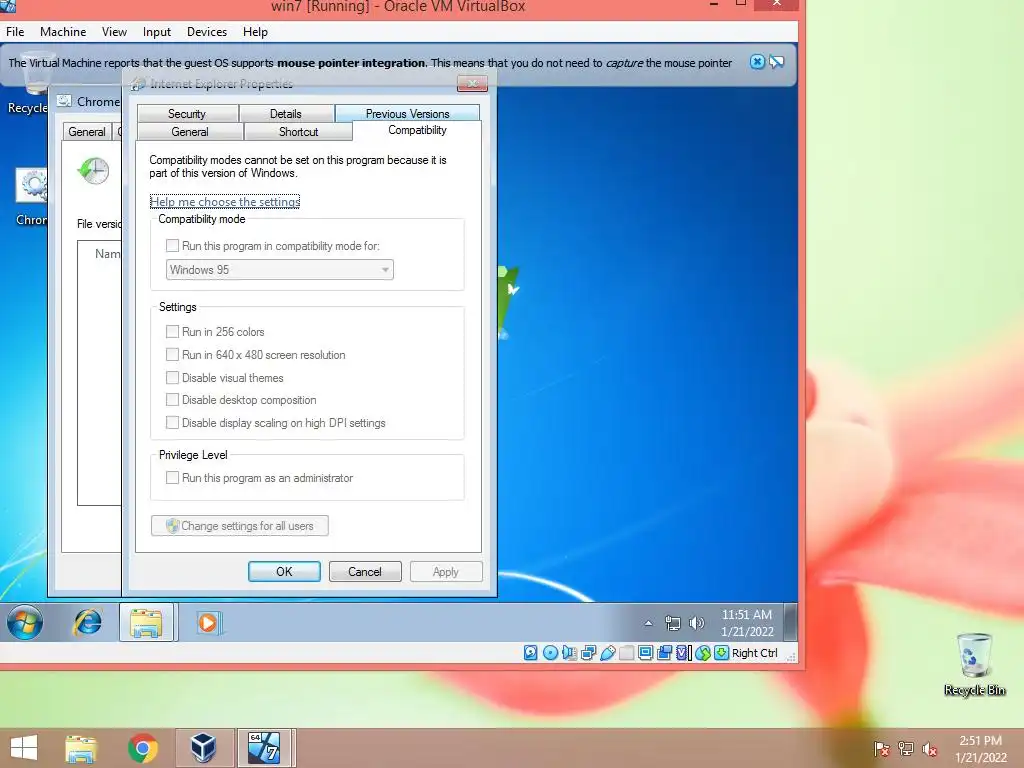1024x768 pixels.
Task: Click the audio icon in VirtualBox status bar
Action: click(569, 652)
